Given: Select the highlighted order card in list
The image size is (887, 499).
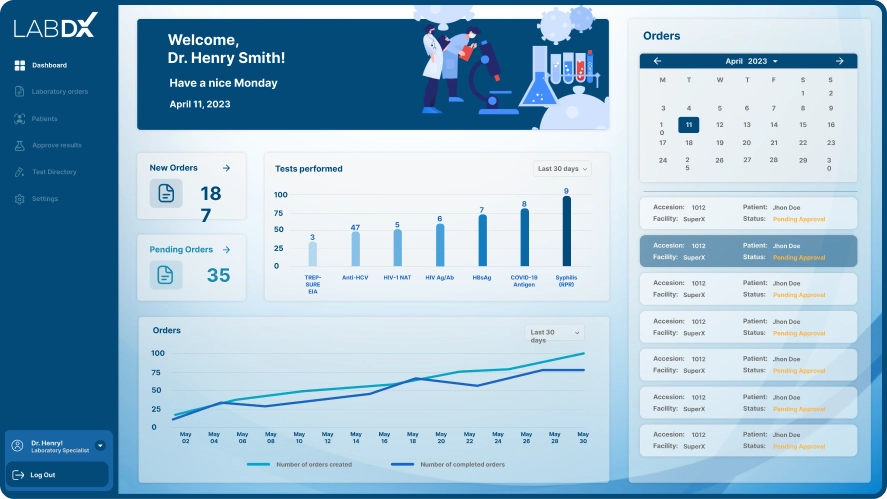Looking at the screenshot, I should click(x=748, y=251).
